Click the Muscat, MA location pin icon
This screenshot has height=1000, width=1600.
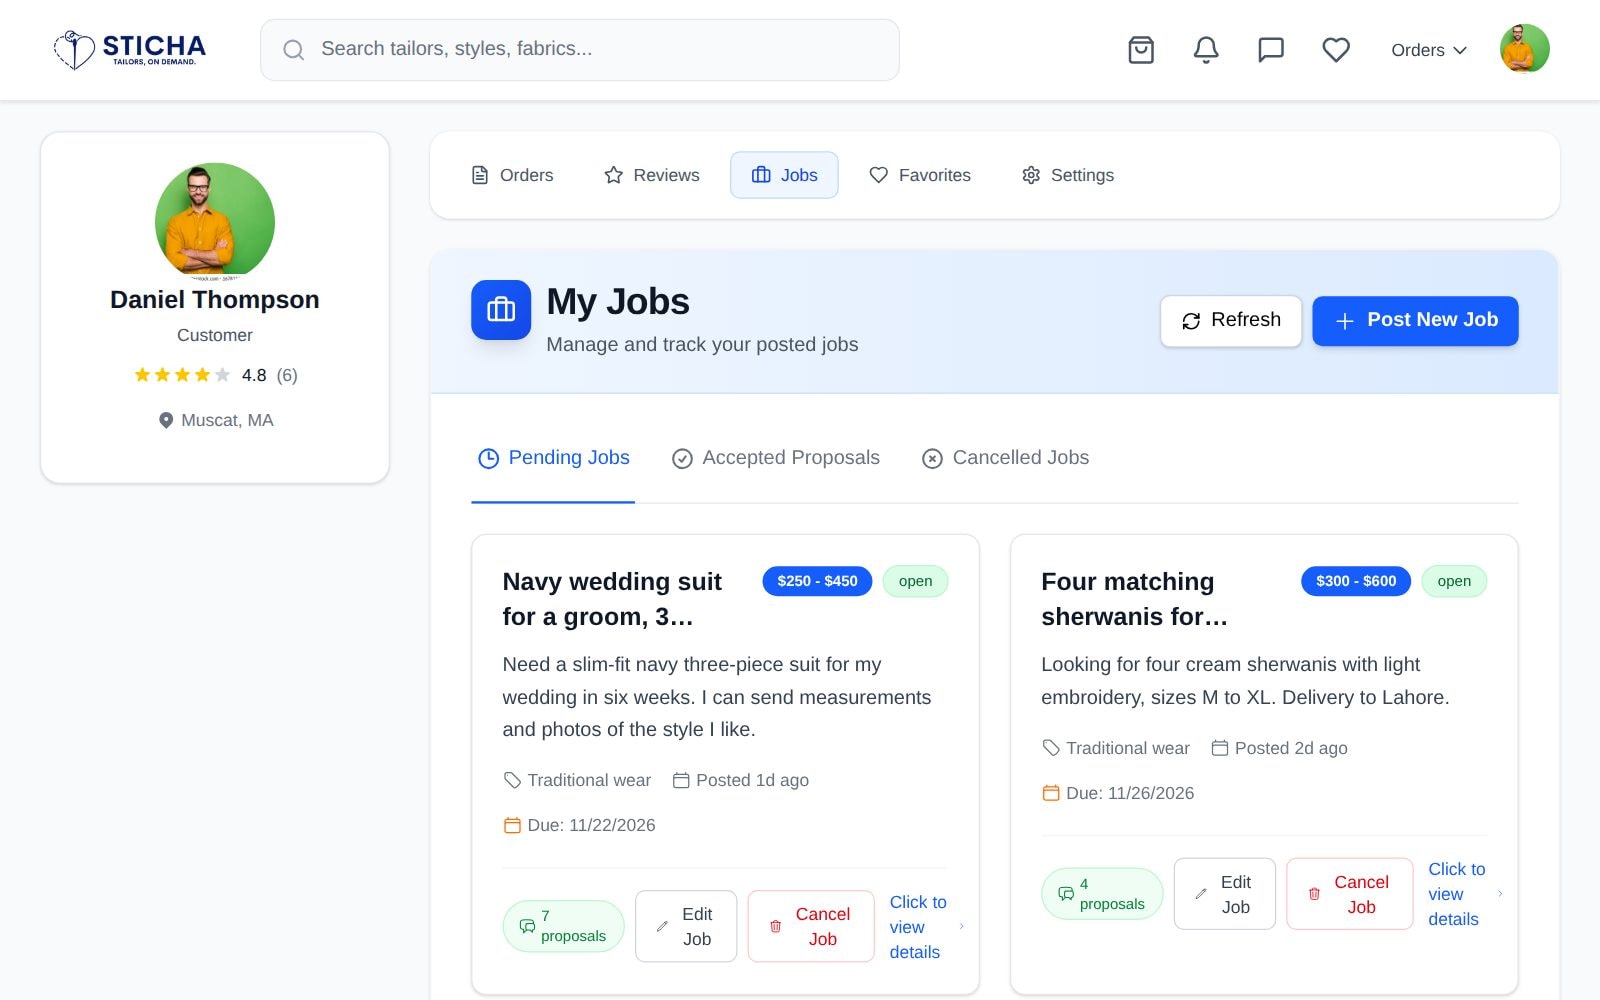point(166,421)
